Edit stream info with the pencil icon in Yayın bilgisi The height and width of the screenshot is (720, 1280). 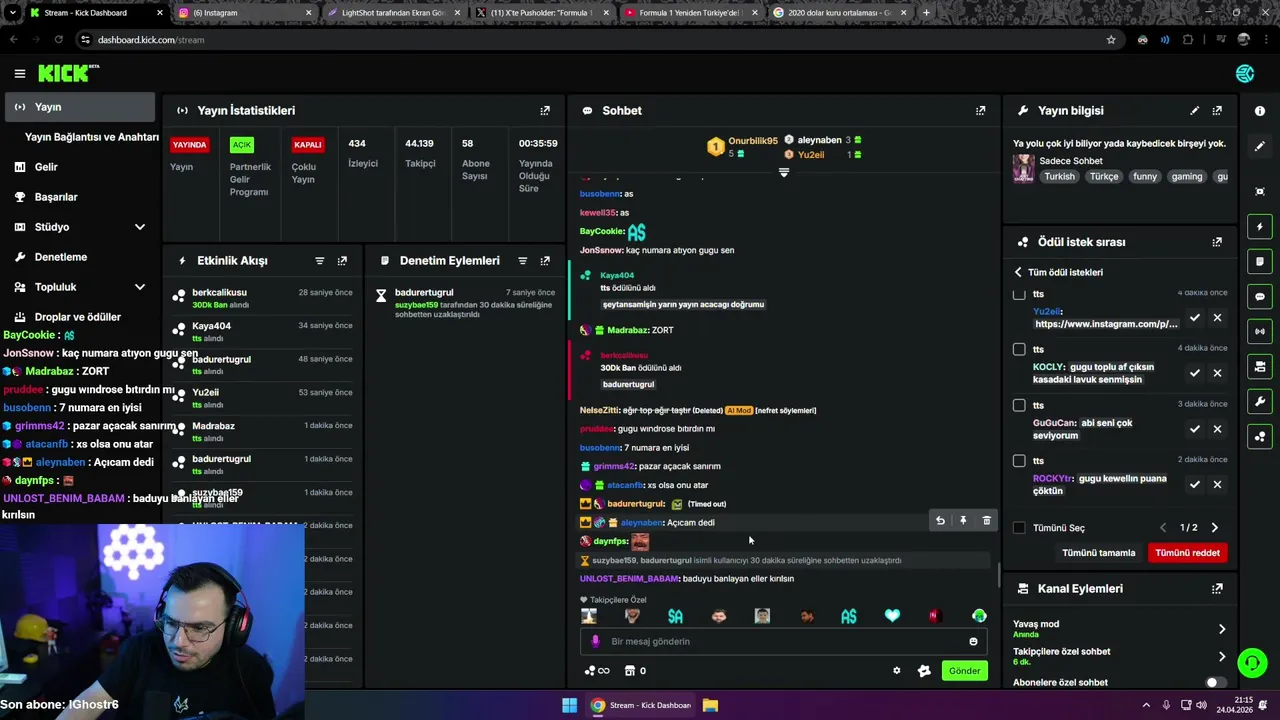[x=1194, y=111]
